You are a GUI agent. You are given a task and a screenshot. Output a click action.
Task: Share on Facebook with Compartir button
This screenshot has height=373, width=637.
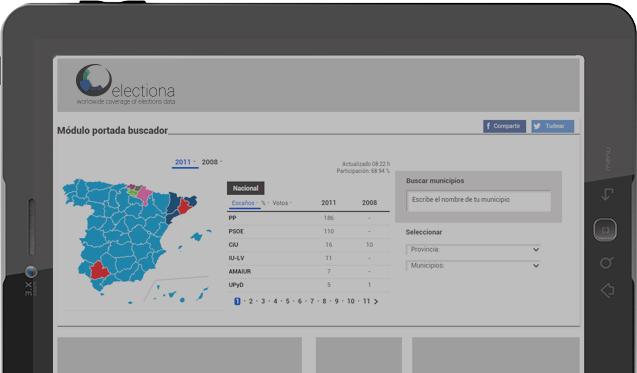point(504,126)
